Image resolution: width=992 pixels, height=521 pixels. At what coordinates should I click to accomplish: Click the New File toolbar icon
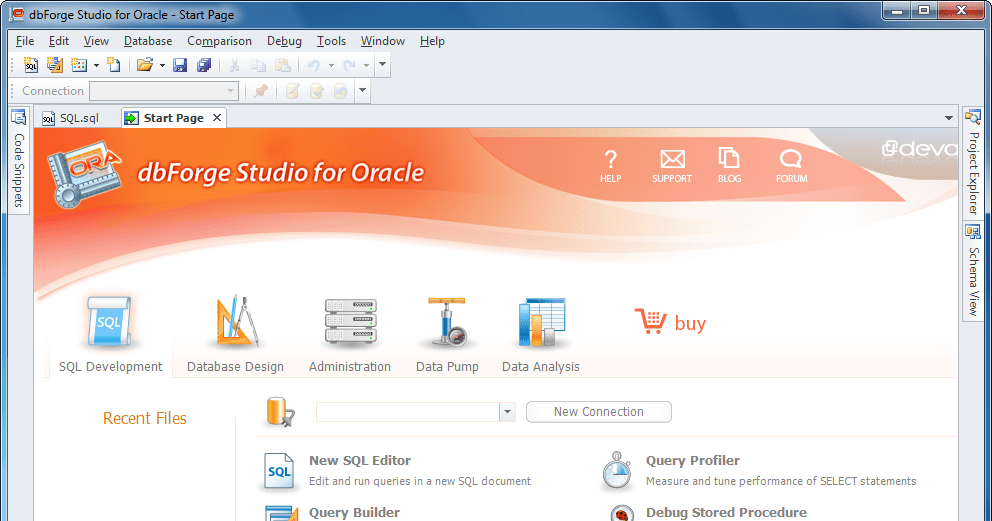[114, 64]
